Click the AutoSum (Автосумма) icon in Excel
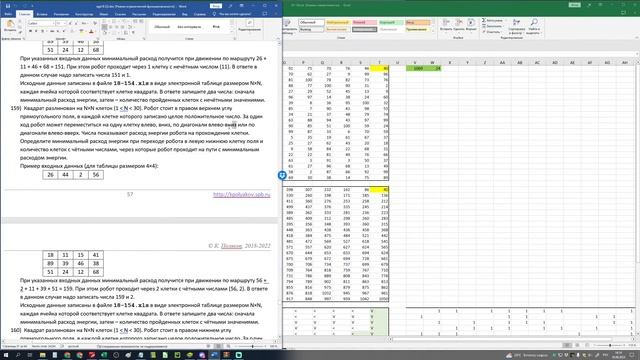640x360 pixels. click(483, 20)
